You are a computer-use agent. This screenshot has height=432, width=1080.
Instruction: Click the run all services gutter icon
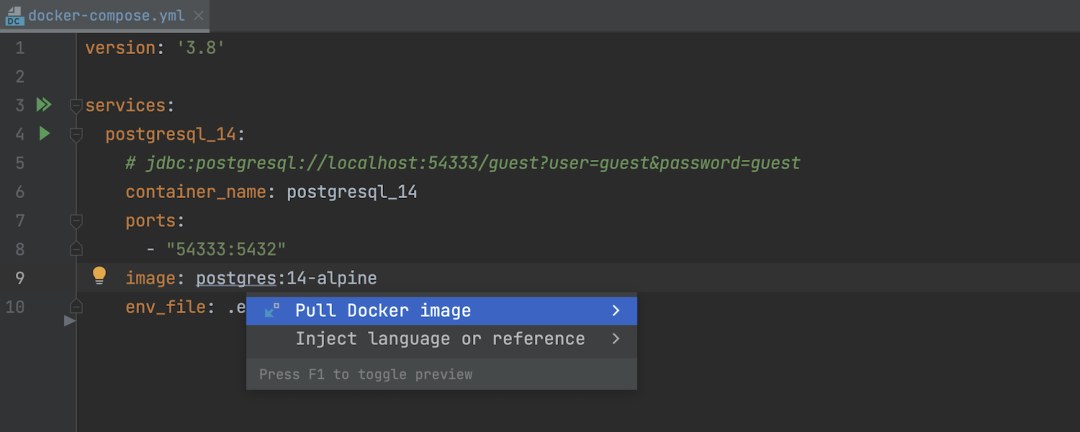point(43,104)
